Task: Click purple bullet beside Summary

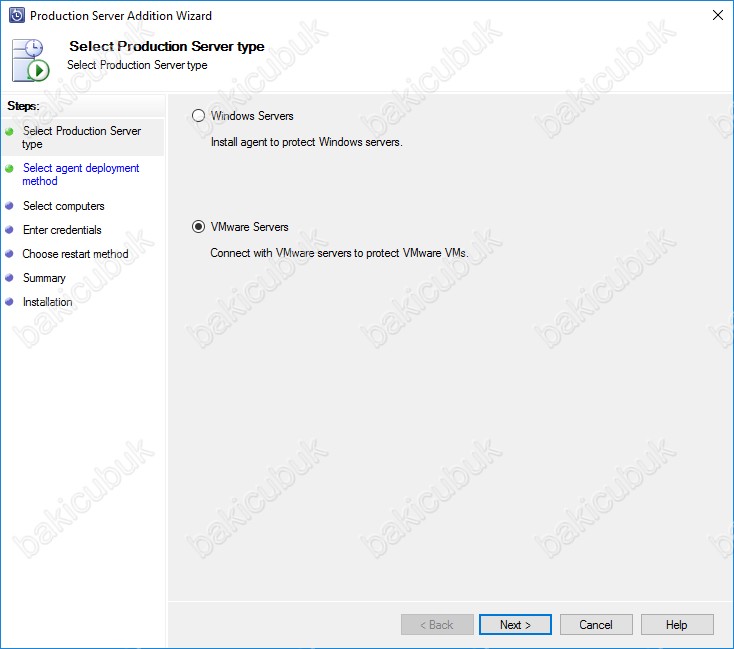Action: pos(9,278)
